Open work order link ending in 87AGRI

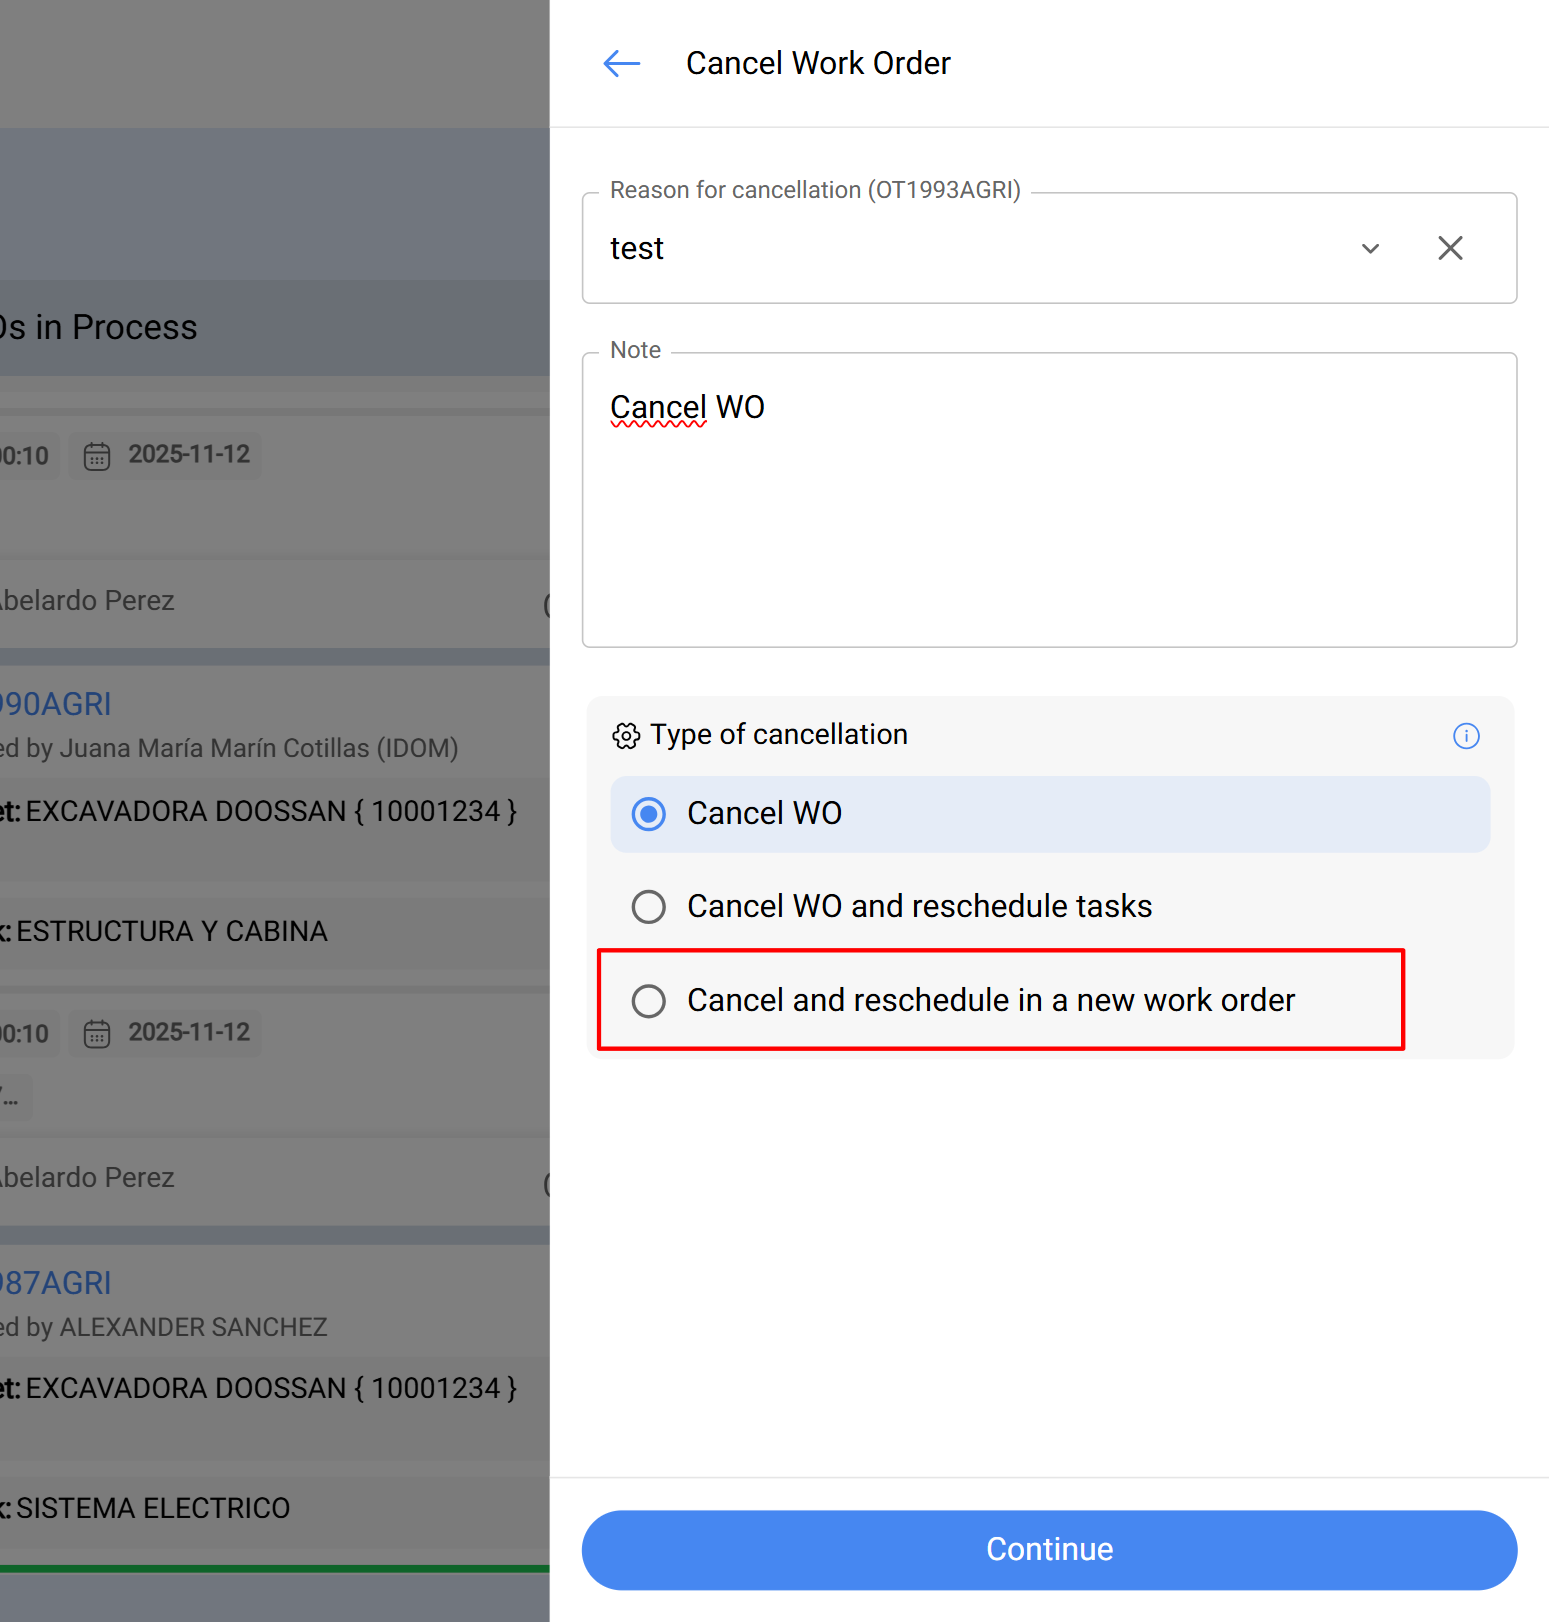pos(56,1283)
